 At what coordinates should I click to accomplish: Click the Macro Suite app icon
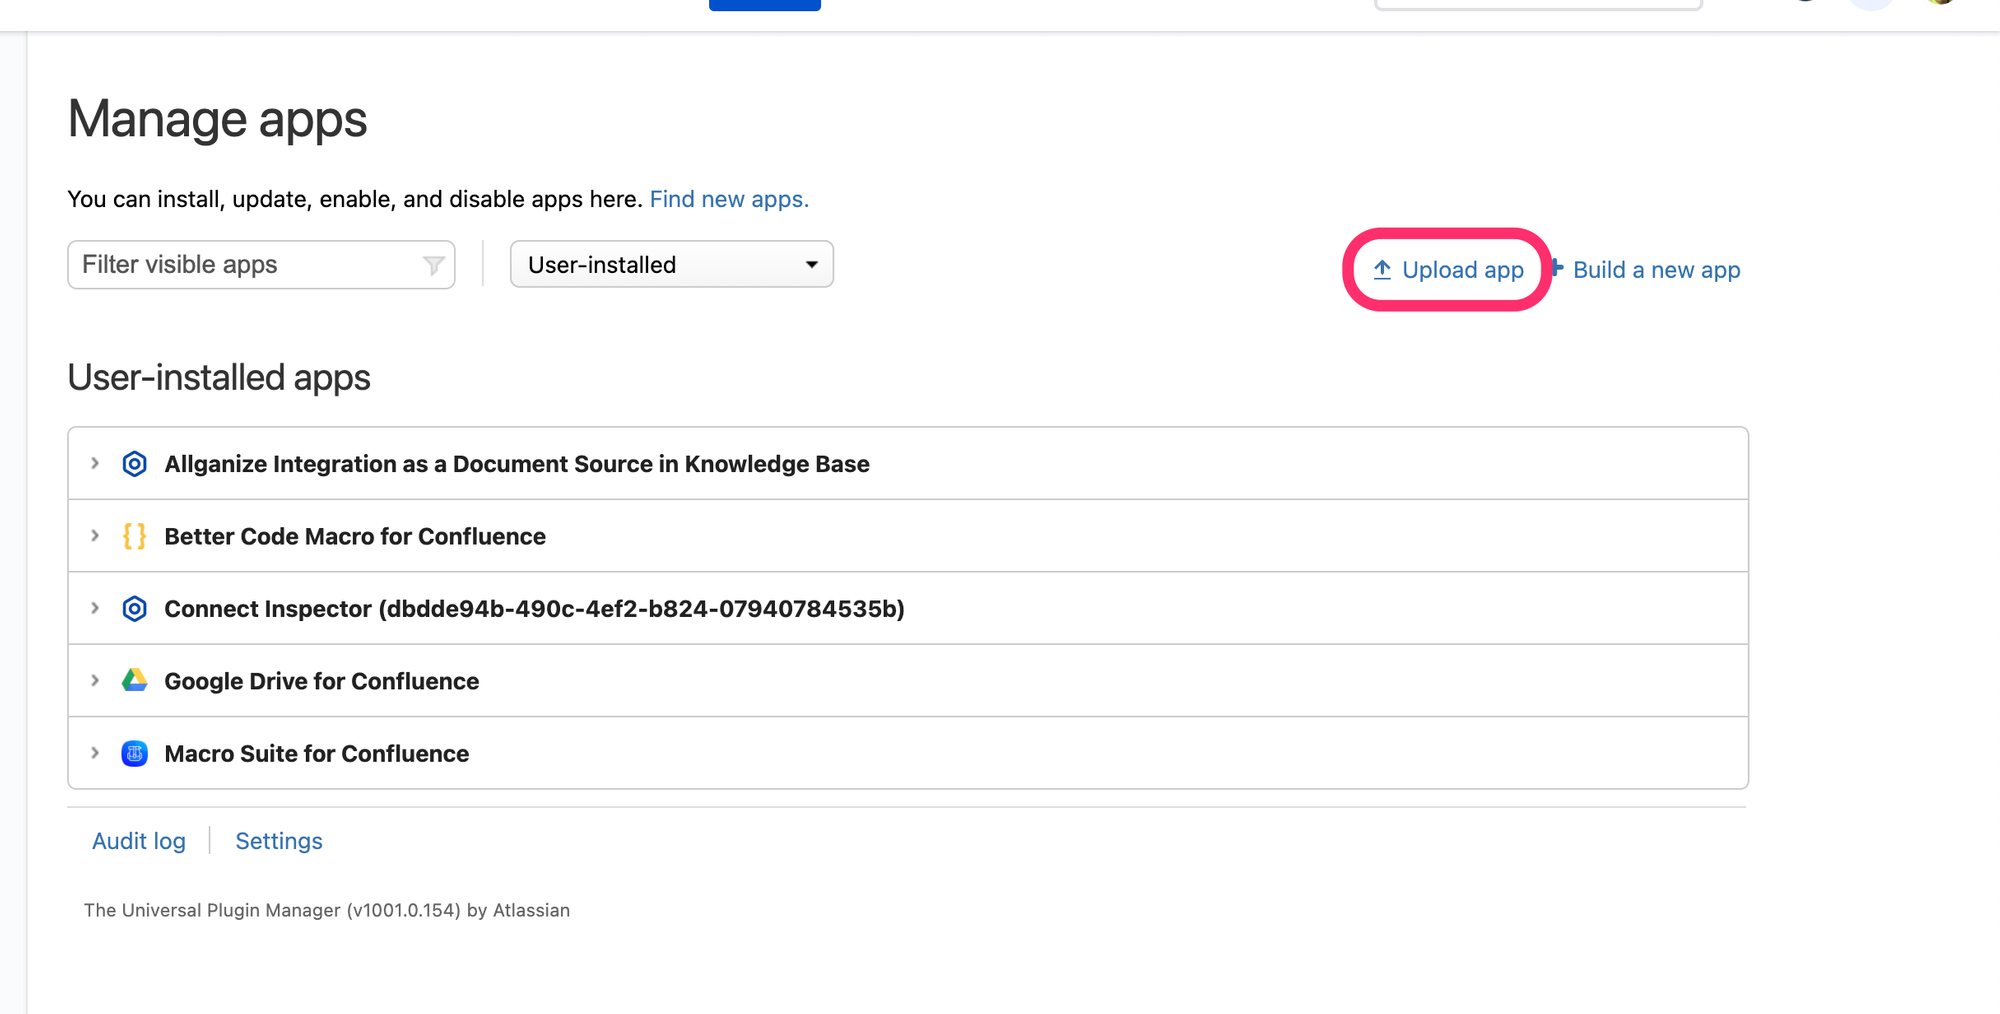[134, 753]
